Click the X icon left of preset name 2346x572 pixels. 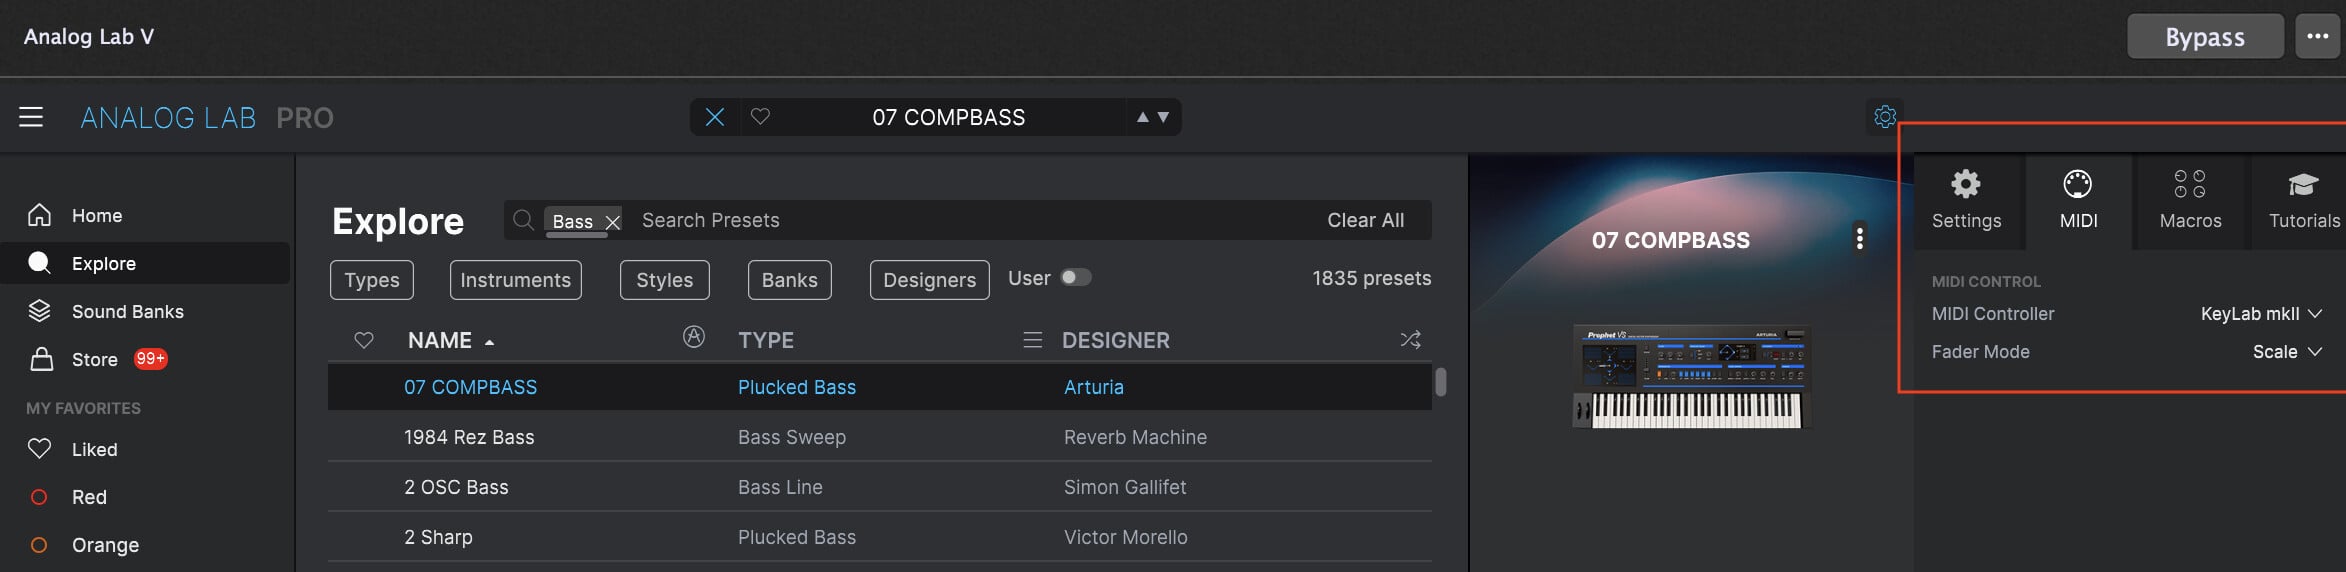(715, 117)
